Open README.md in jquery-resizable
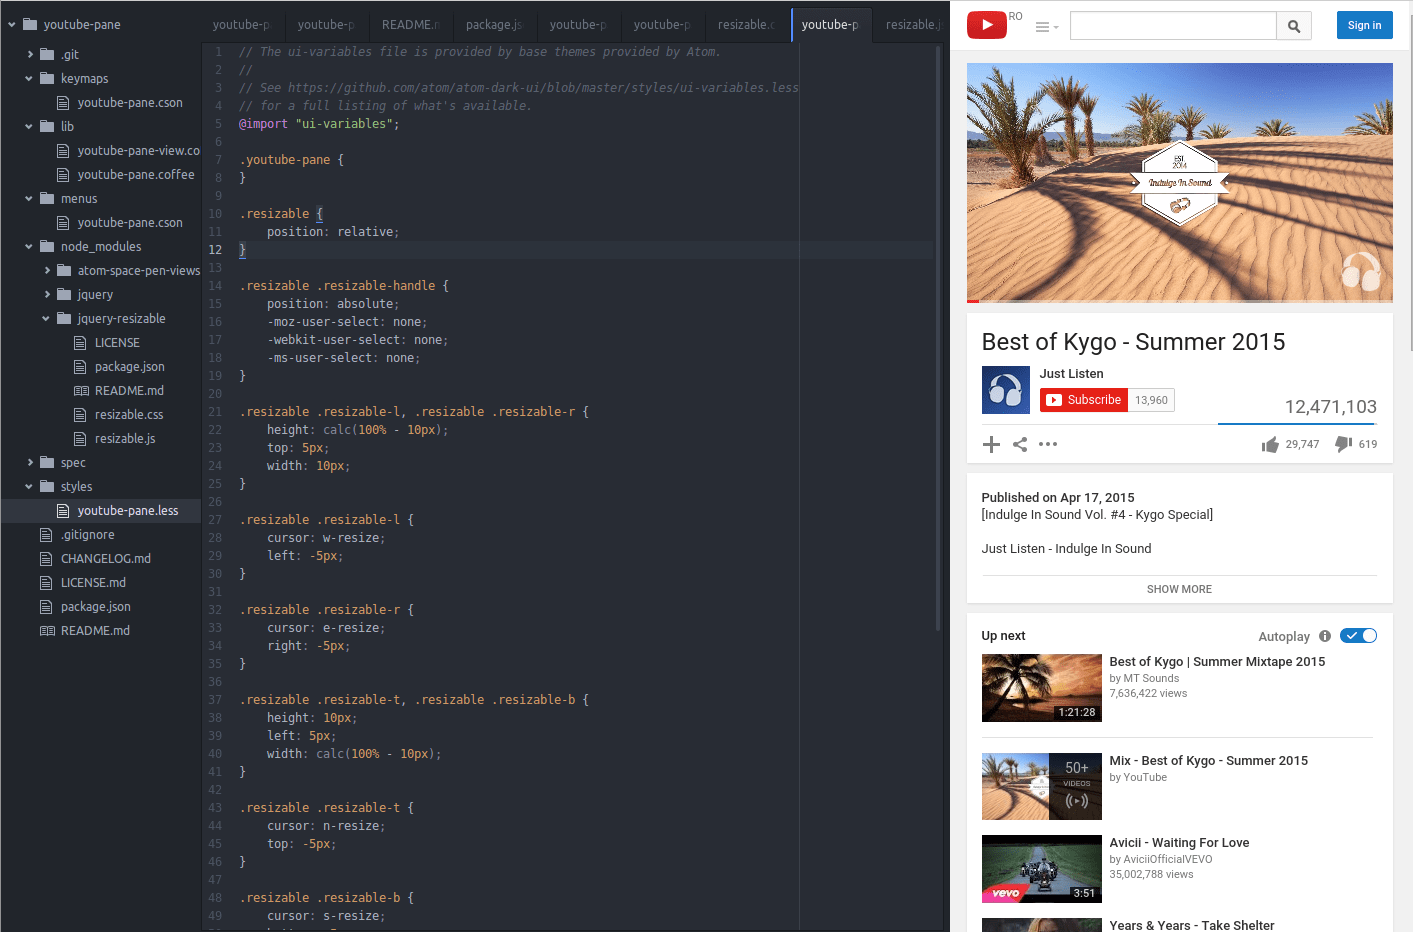This screenshot has width=1413, height=932. coord(119,390)
